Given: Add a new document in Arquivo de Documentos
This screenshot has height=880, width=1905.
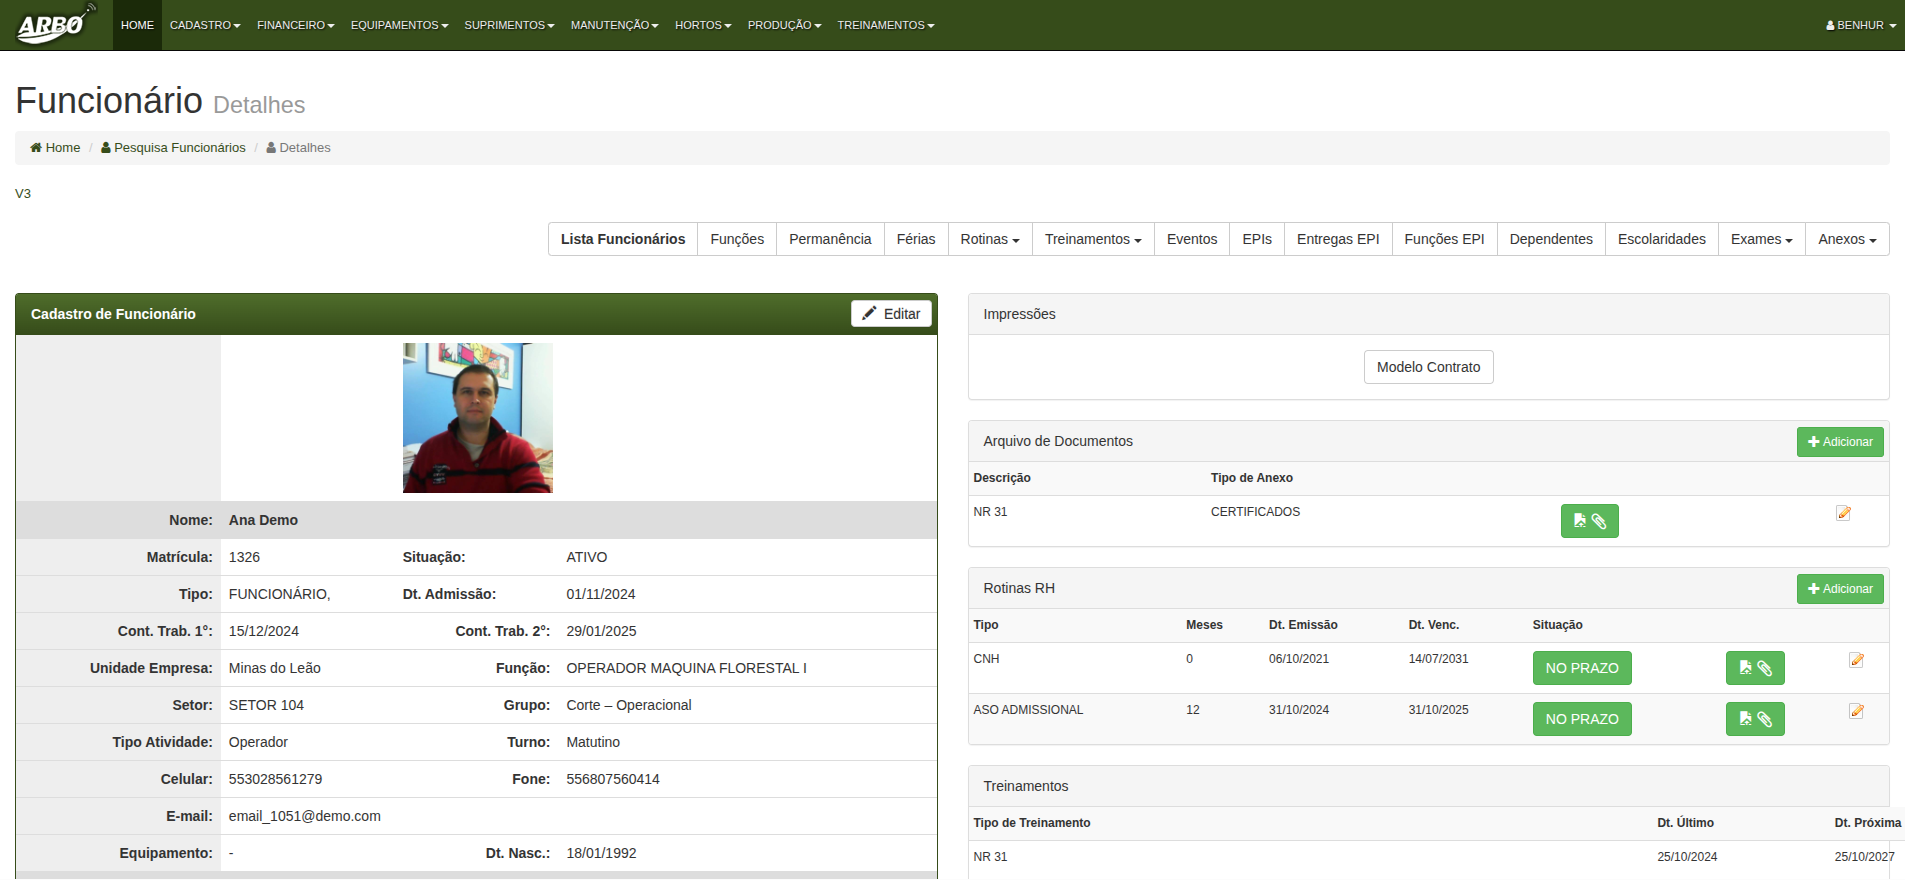Looking at the screenshot, I should (1839, 442).
